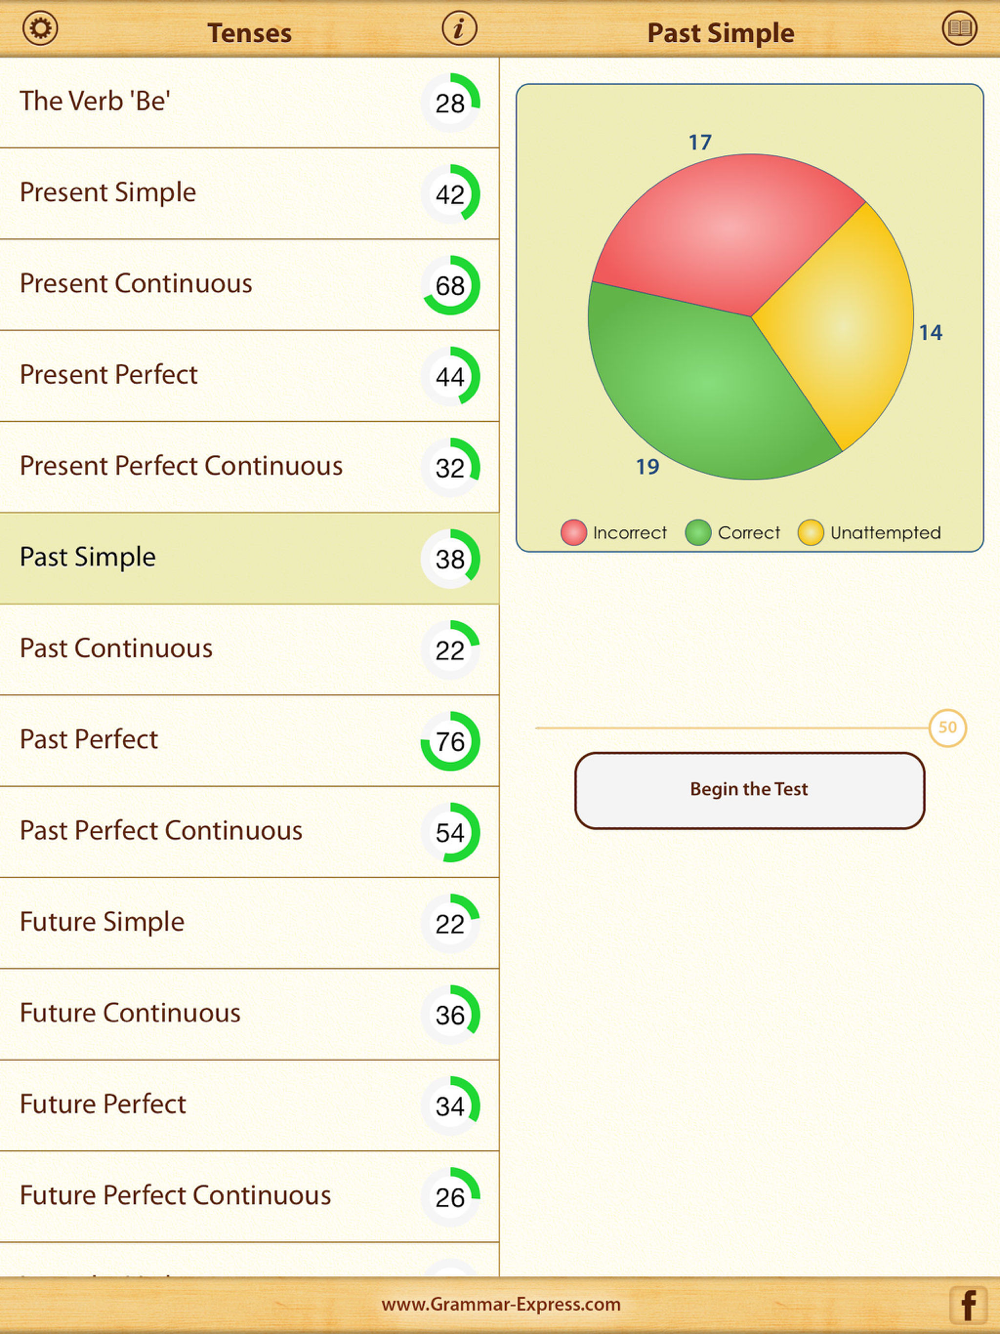The image size is (1000, 1334).
Task: Pick Future Perfect Continuous entry
Action: (x=249, y=1197)
